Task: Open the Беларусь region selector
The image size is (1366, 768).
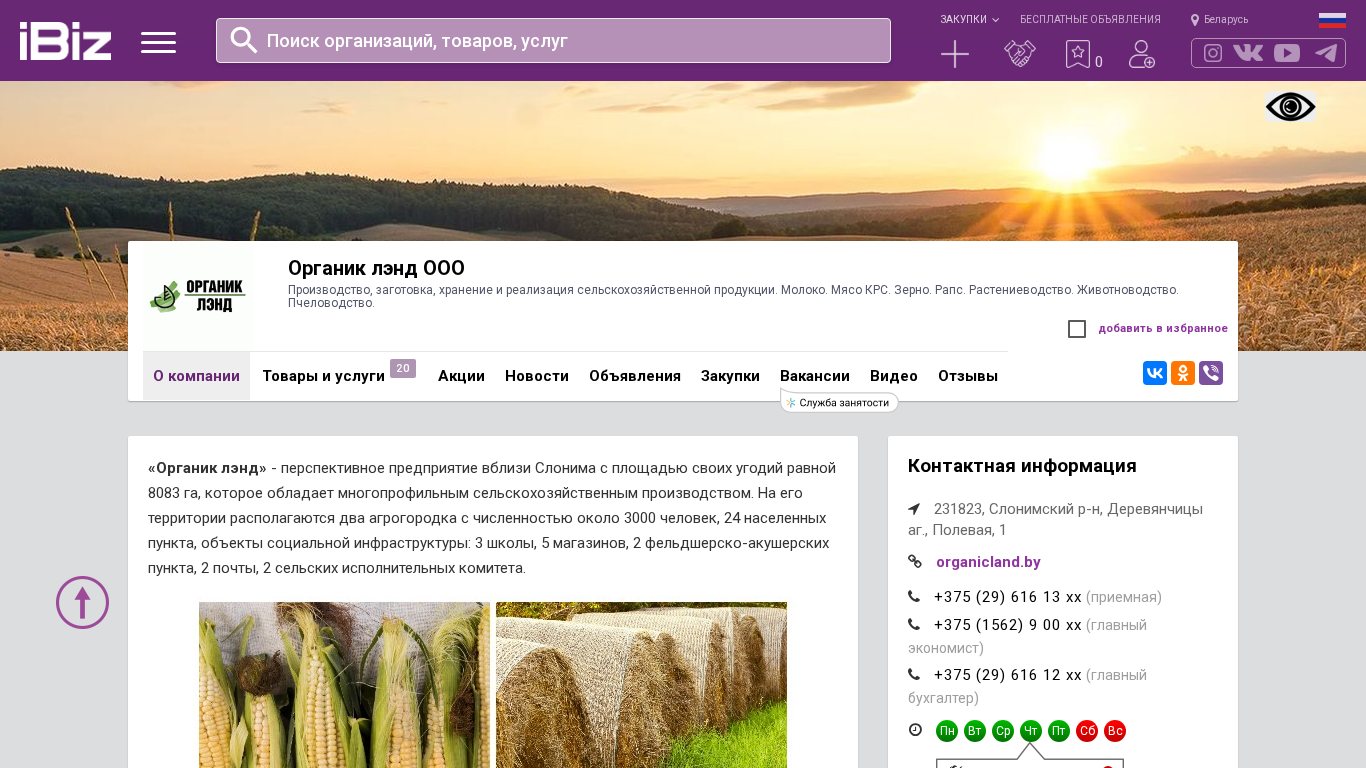Action: (x=1219, y=20)
